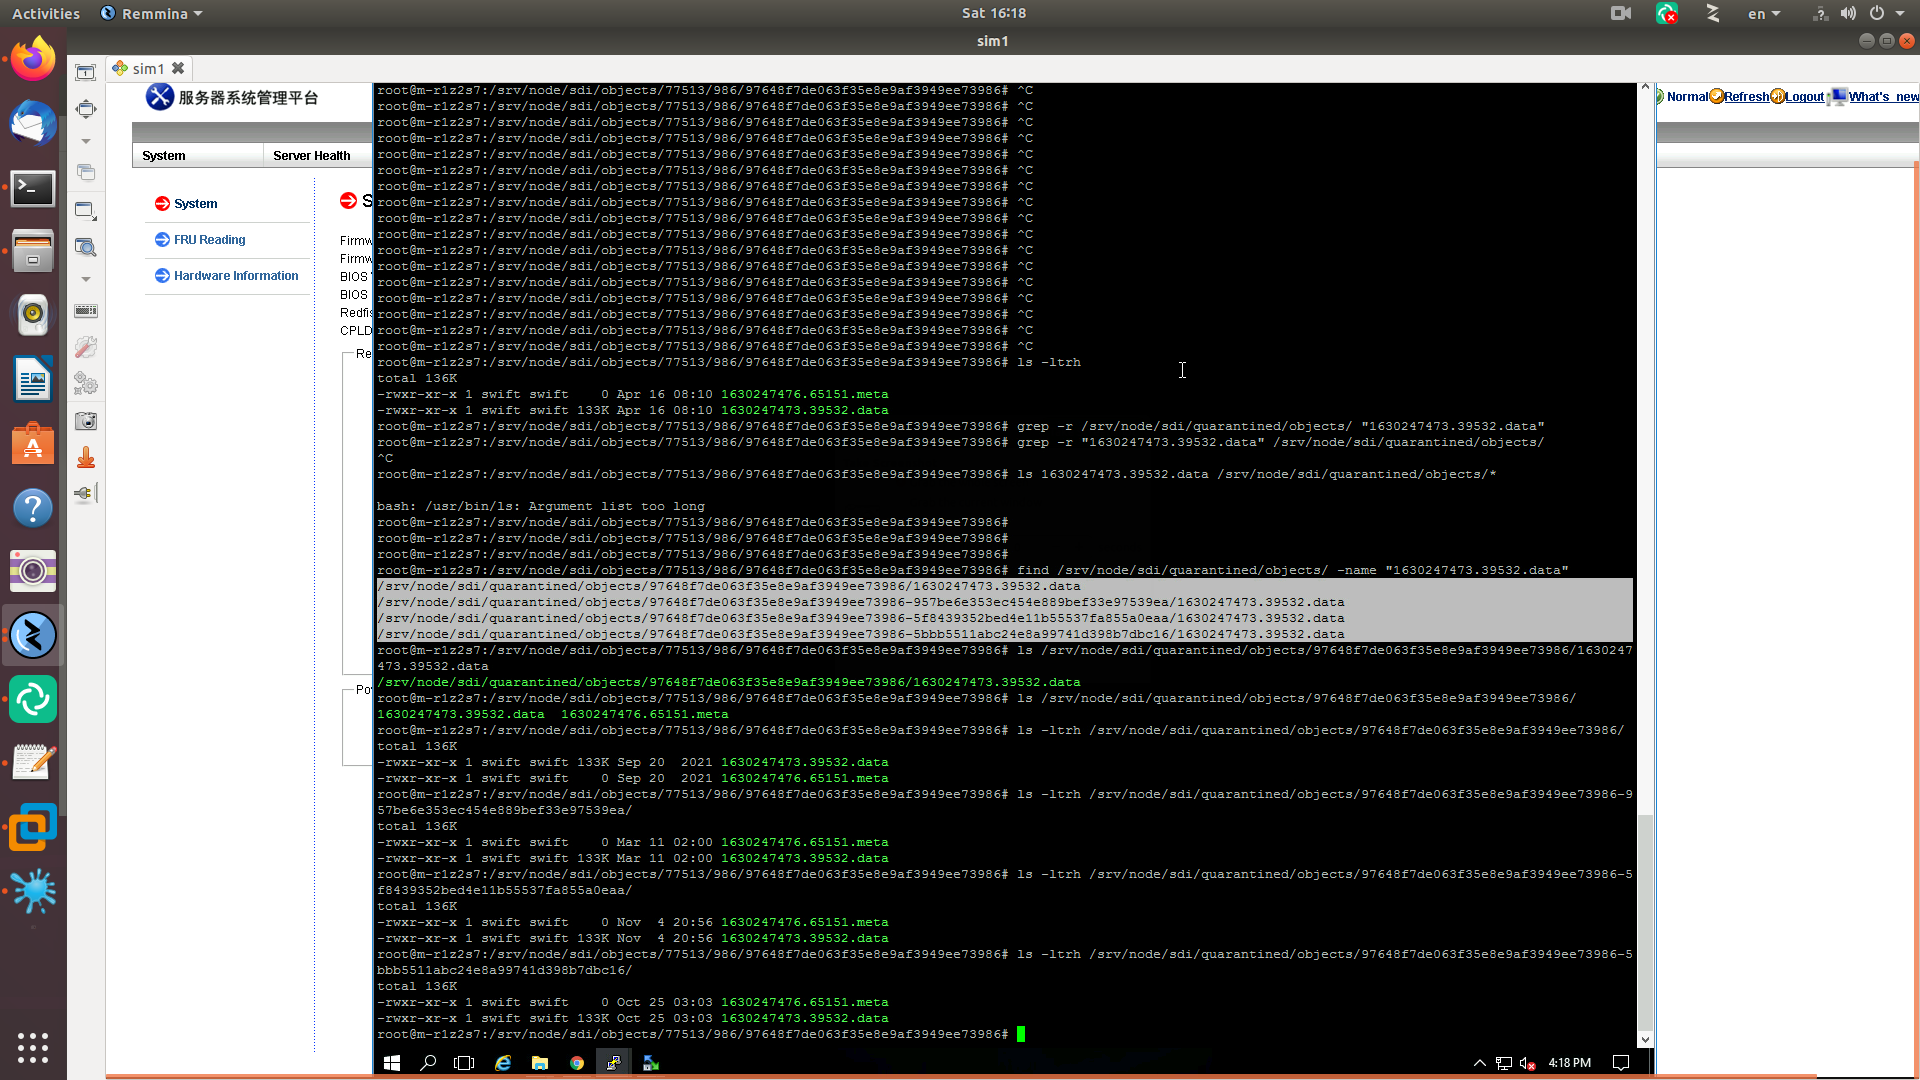Viewport: 1920px width, 1080px height.
Task: Open Chrome from the remote taskbar
Action: pyautogui.click(x=577, y=1063)
